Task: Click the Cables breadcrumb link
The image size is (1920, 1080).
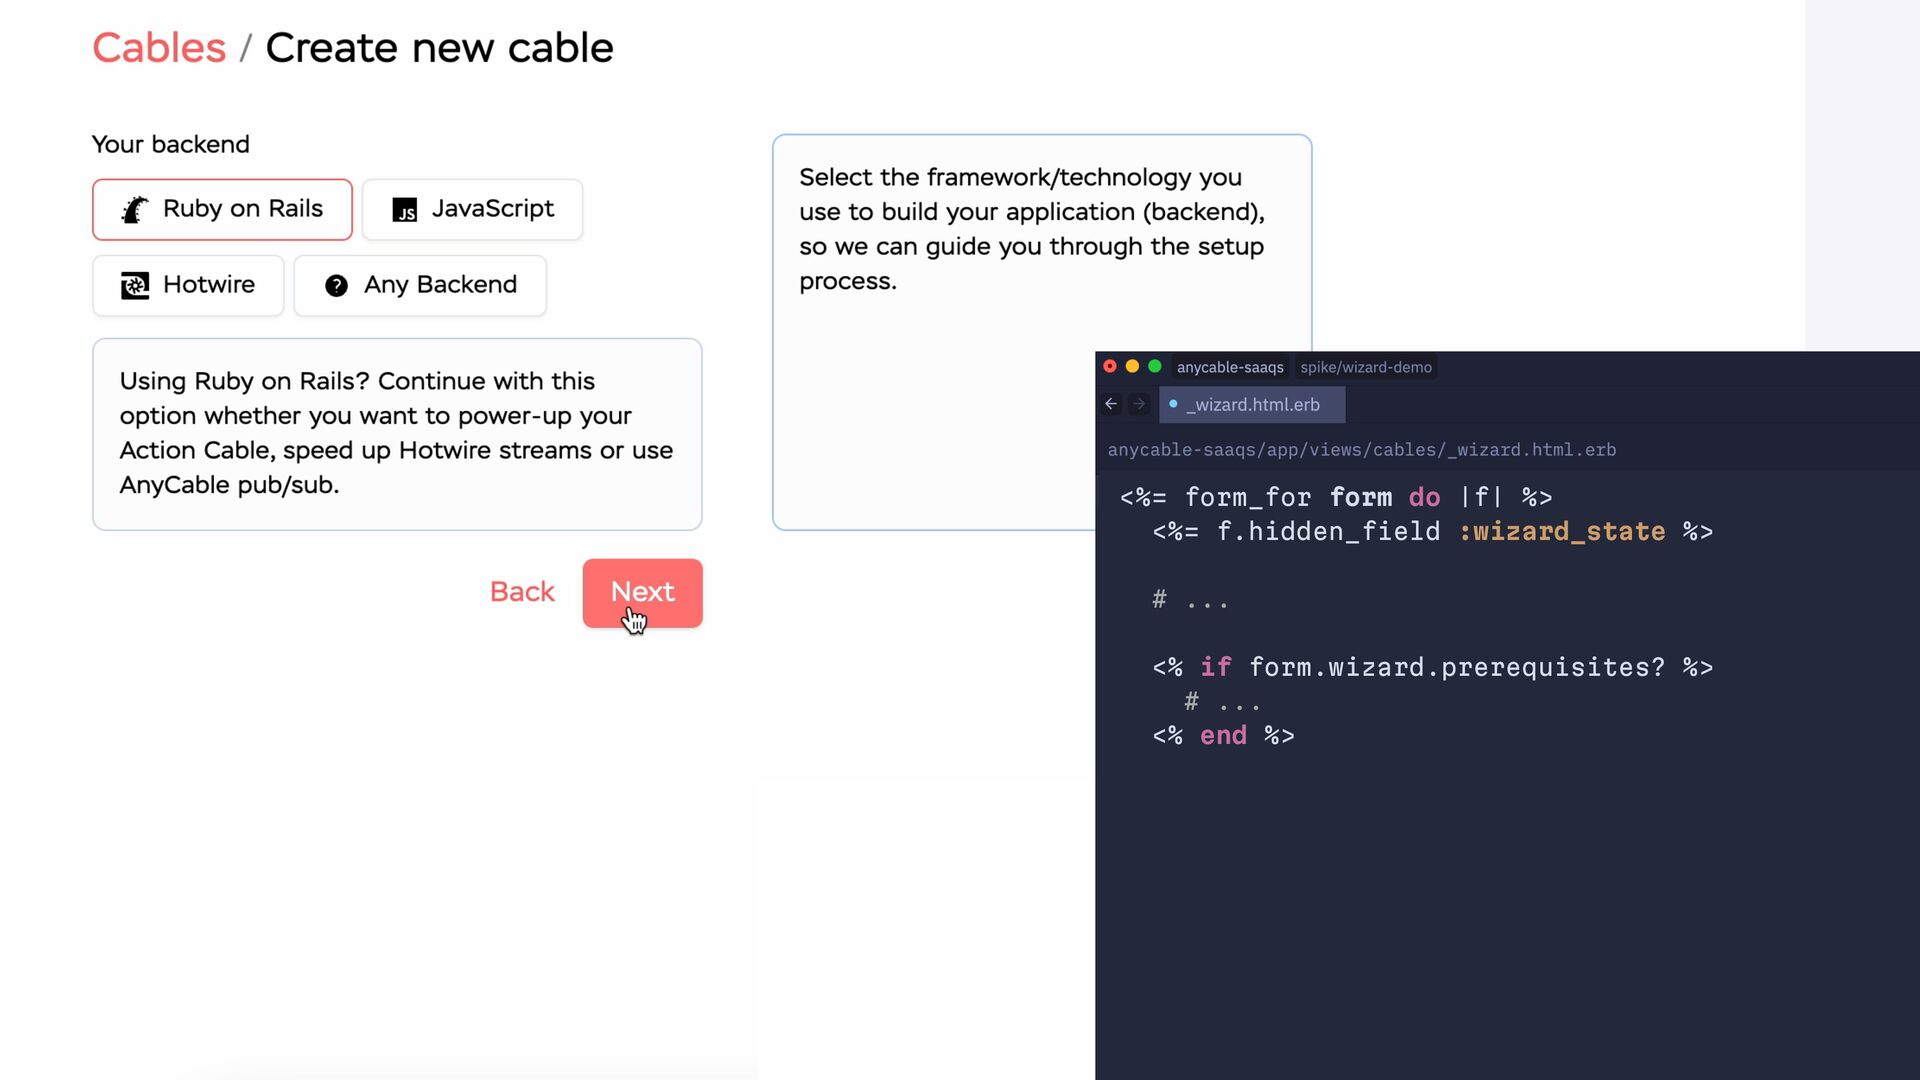Action: tap(159, 48)
